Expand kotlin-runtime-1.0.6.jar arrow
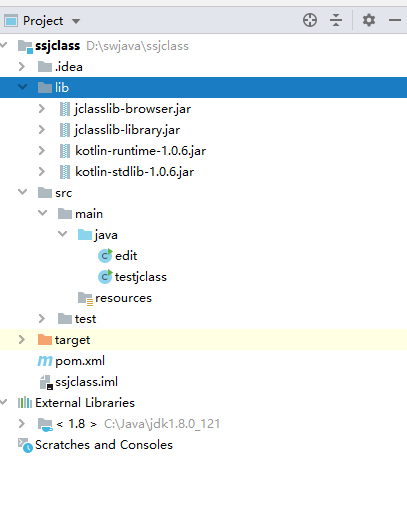 [x=42, y=150]
